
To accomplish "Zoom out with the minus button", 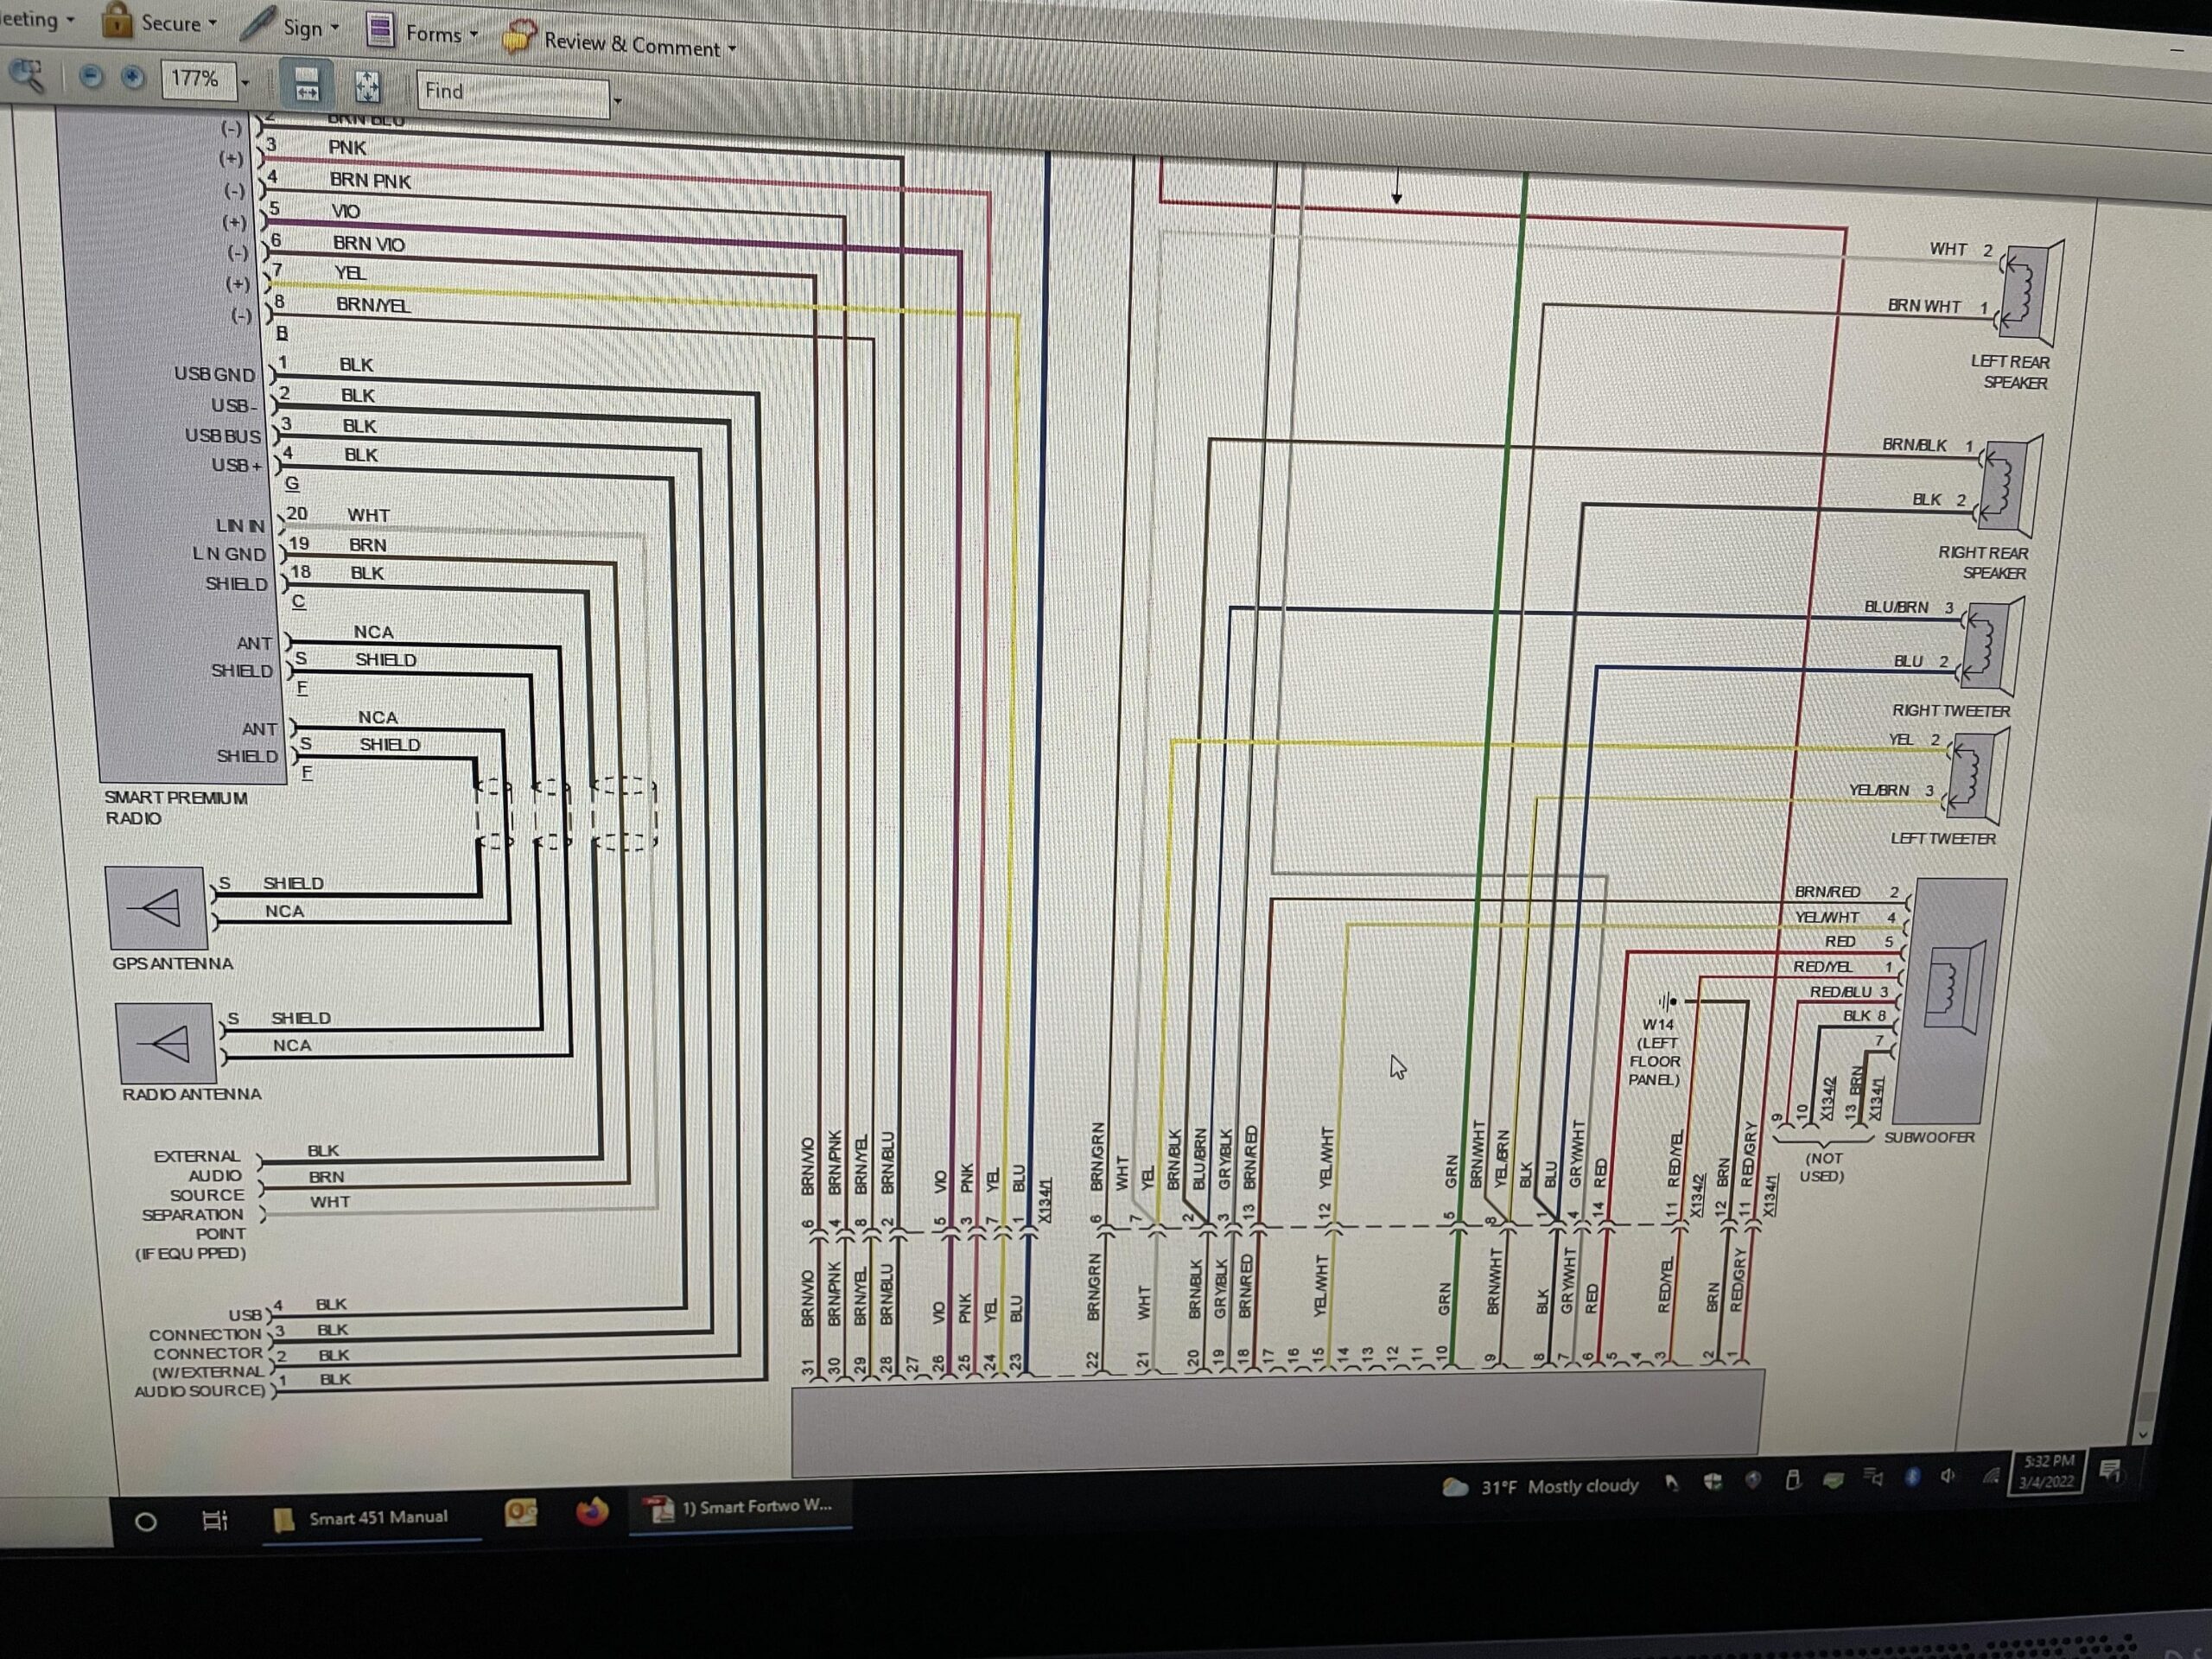I will [x=91, y=77].
